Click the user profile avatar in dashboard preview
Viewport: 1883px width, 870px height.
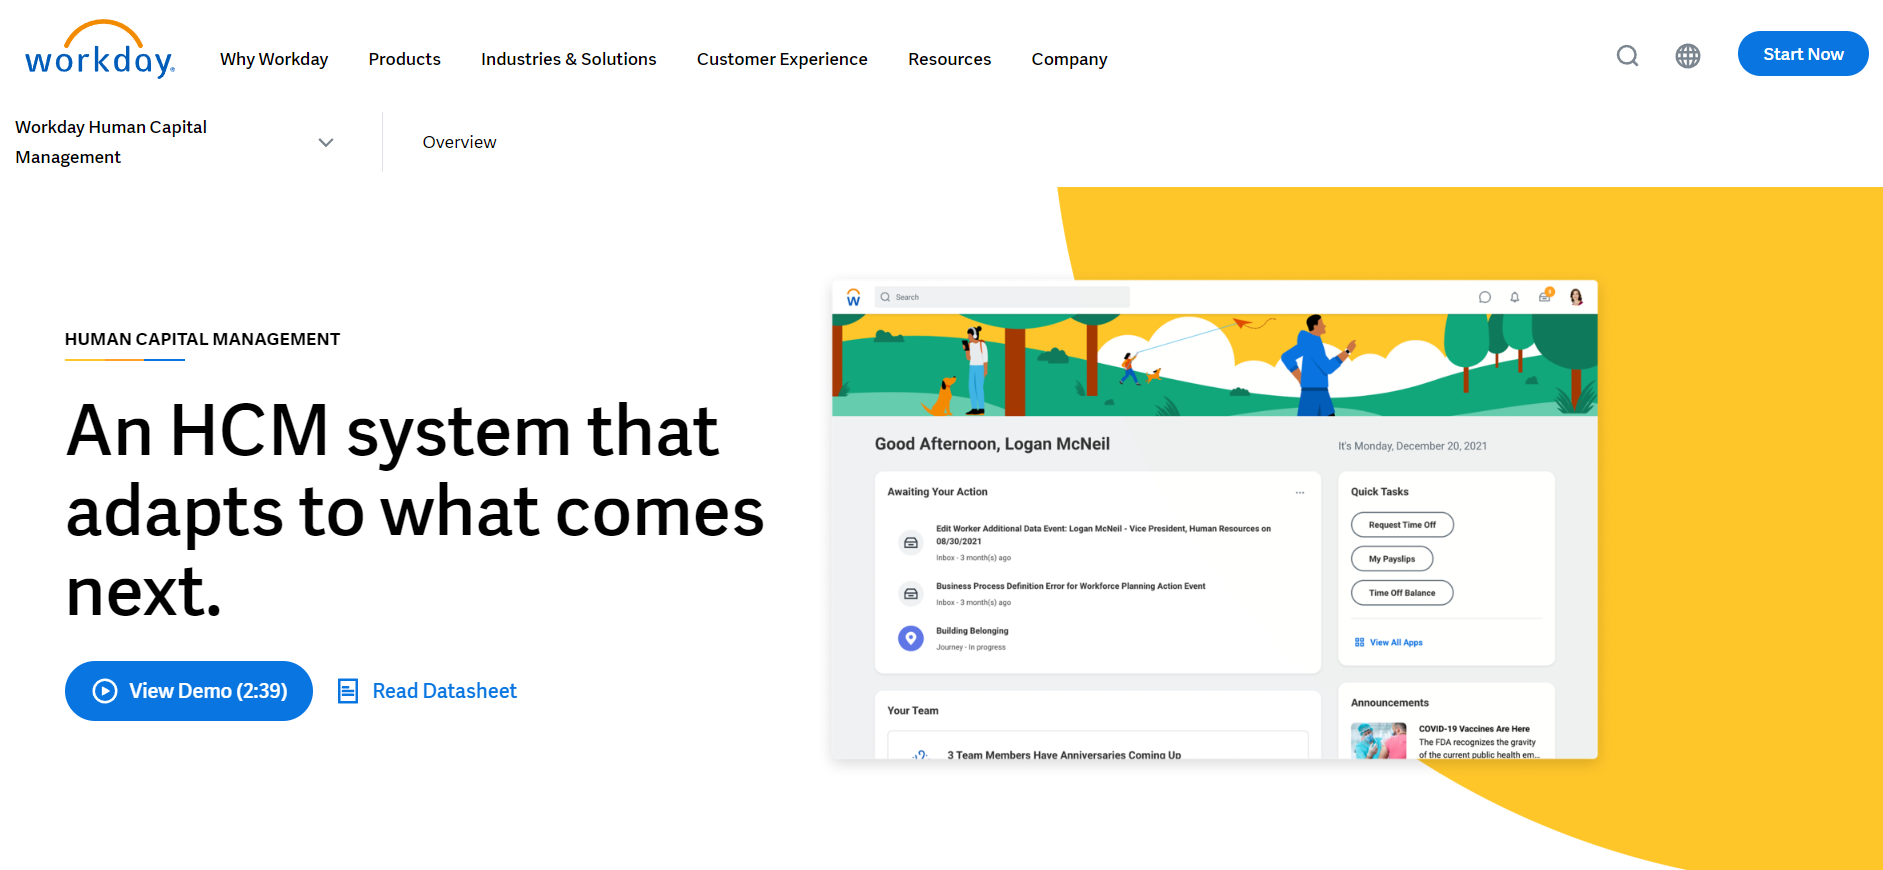click(x=1576, y=297)
